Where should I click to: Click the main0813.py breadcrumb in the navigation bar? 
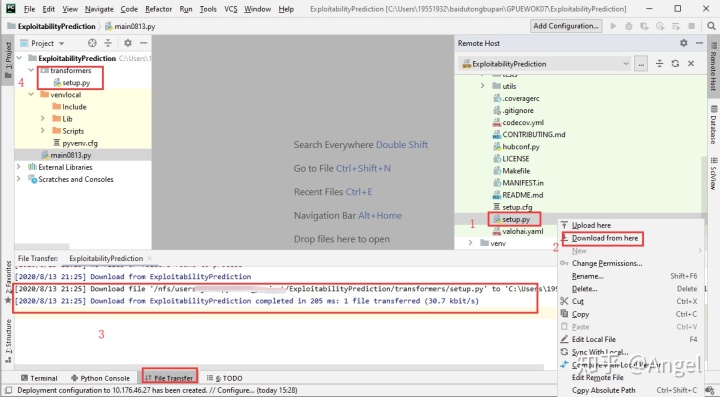pos(130,26)
